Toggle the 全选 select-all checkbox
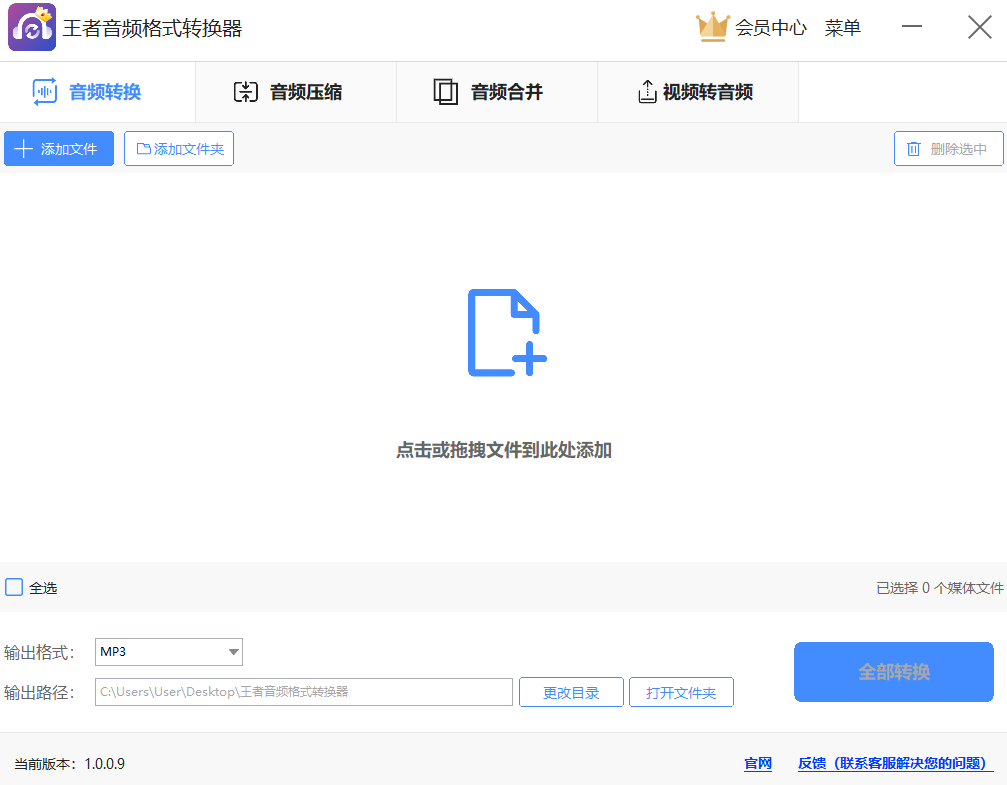1007x785 pixels. [14, 587]
